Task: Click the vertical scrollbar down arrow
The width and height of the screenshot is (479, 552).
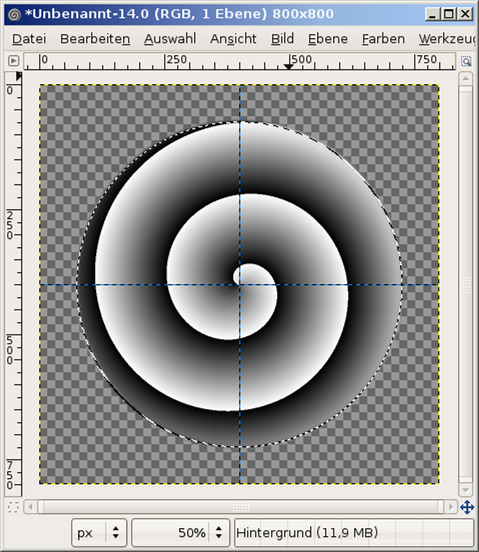Action: [x=466, y=490]
